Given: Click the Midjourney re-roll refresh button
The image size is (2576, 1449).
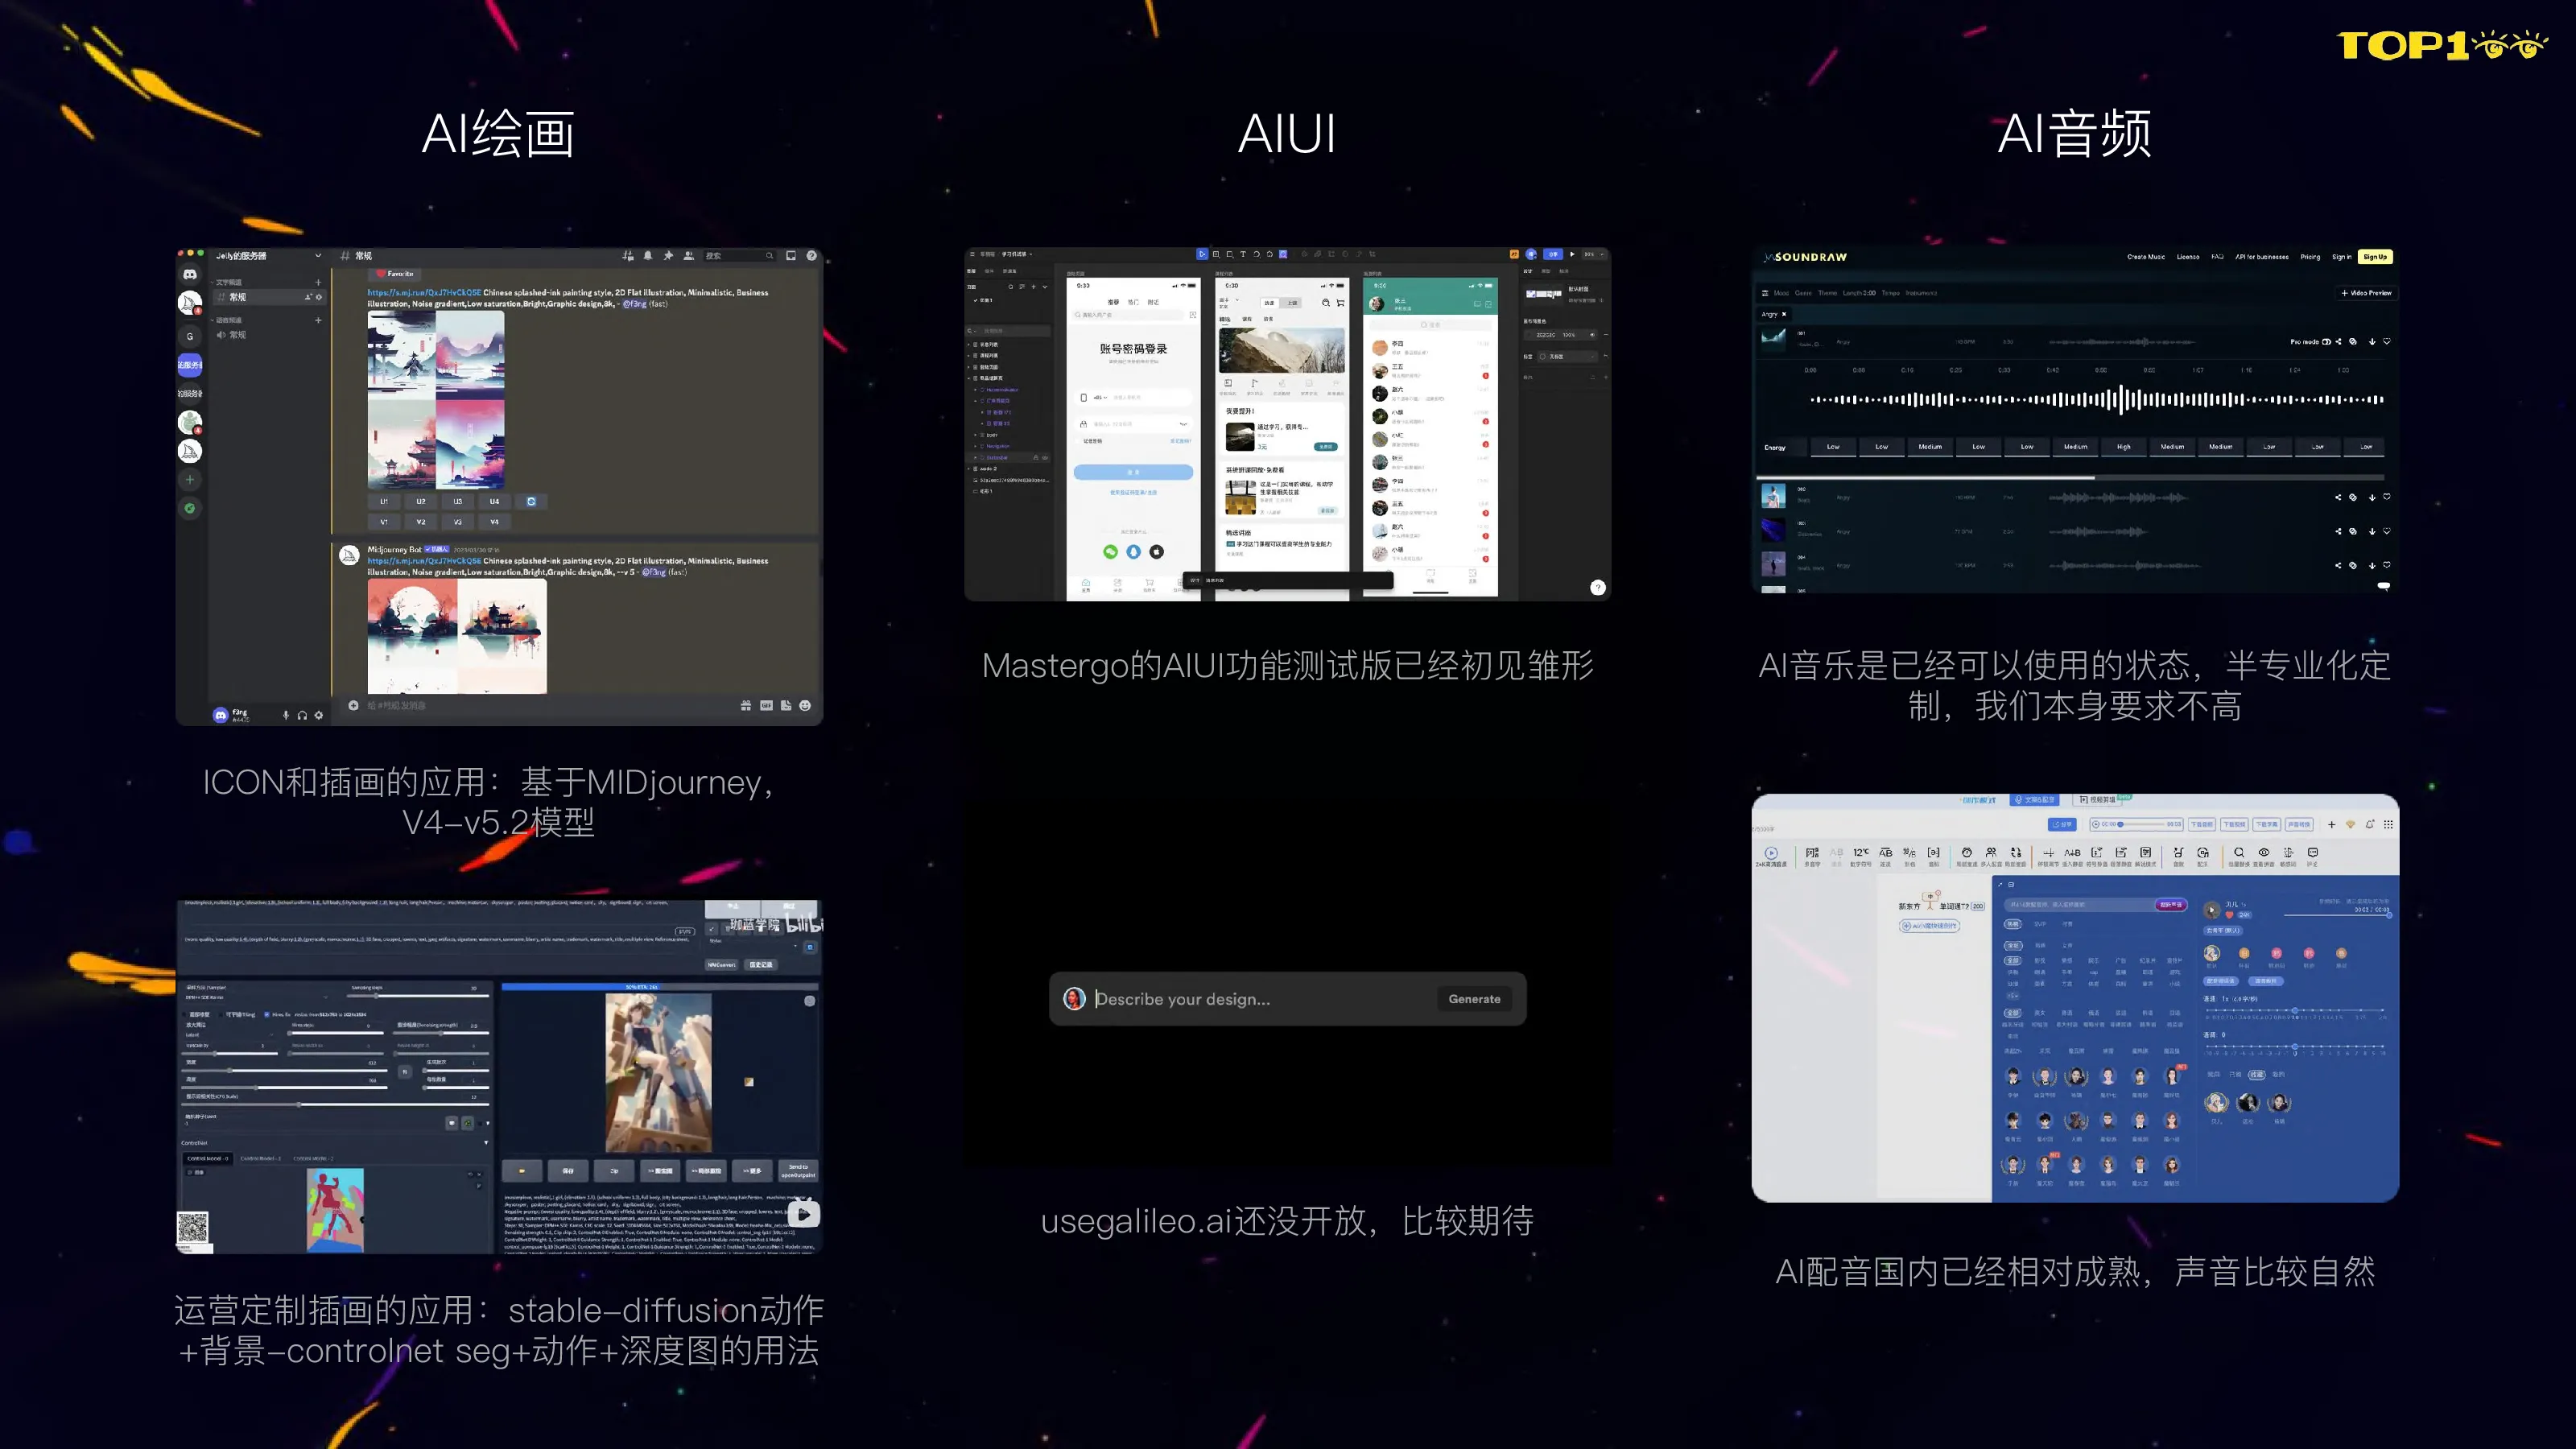Looking at the screenshot, I should pos(531,501).
